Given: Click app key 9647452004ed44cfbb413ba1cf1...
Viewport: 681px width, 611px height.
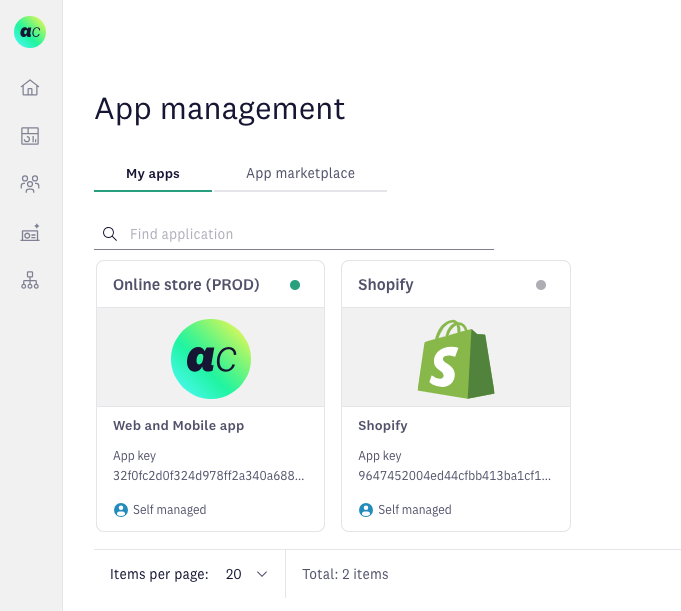Looking at the screenshot, I should (x=454, y=476).
